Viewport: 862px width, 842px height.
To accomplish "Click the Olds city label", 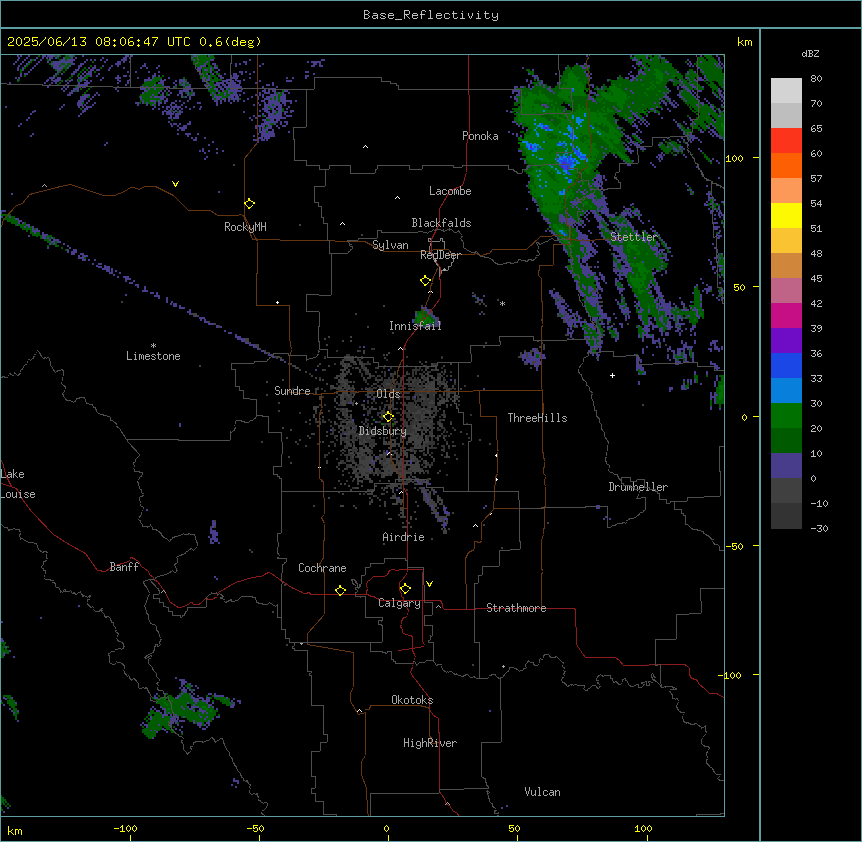I will click(x=388, y=394).
